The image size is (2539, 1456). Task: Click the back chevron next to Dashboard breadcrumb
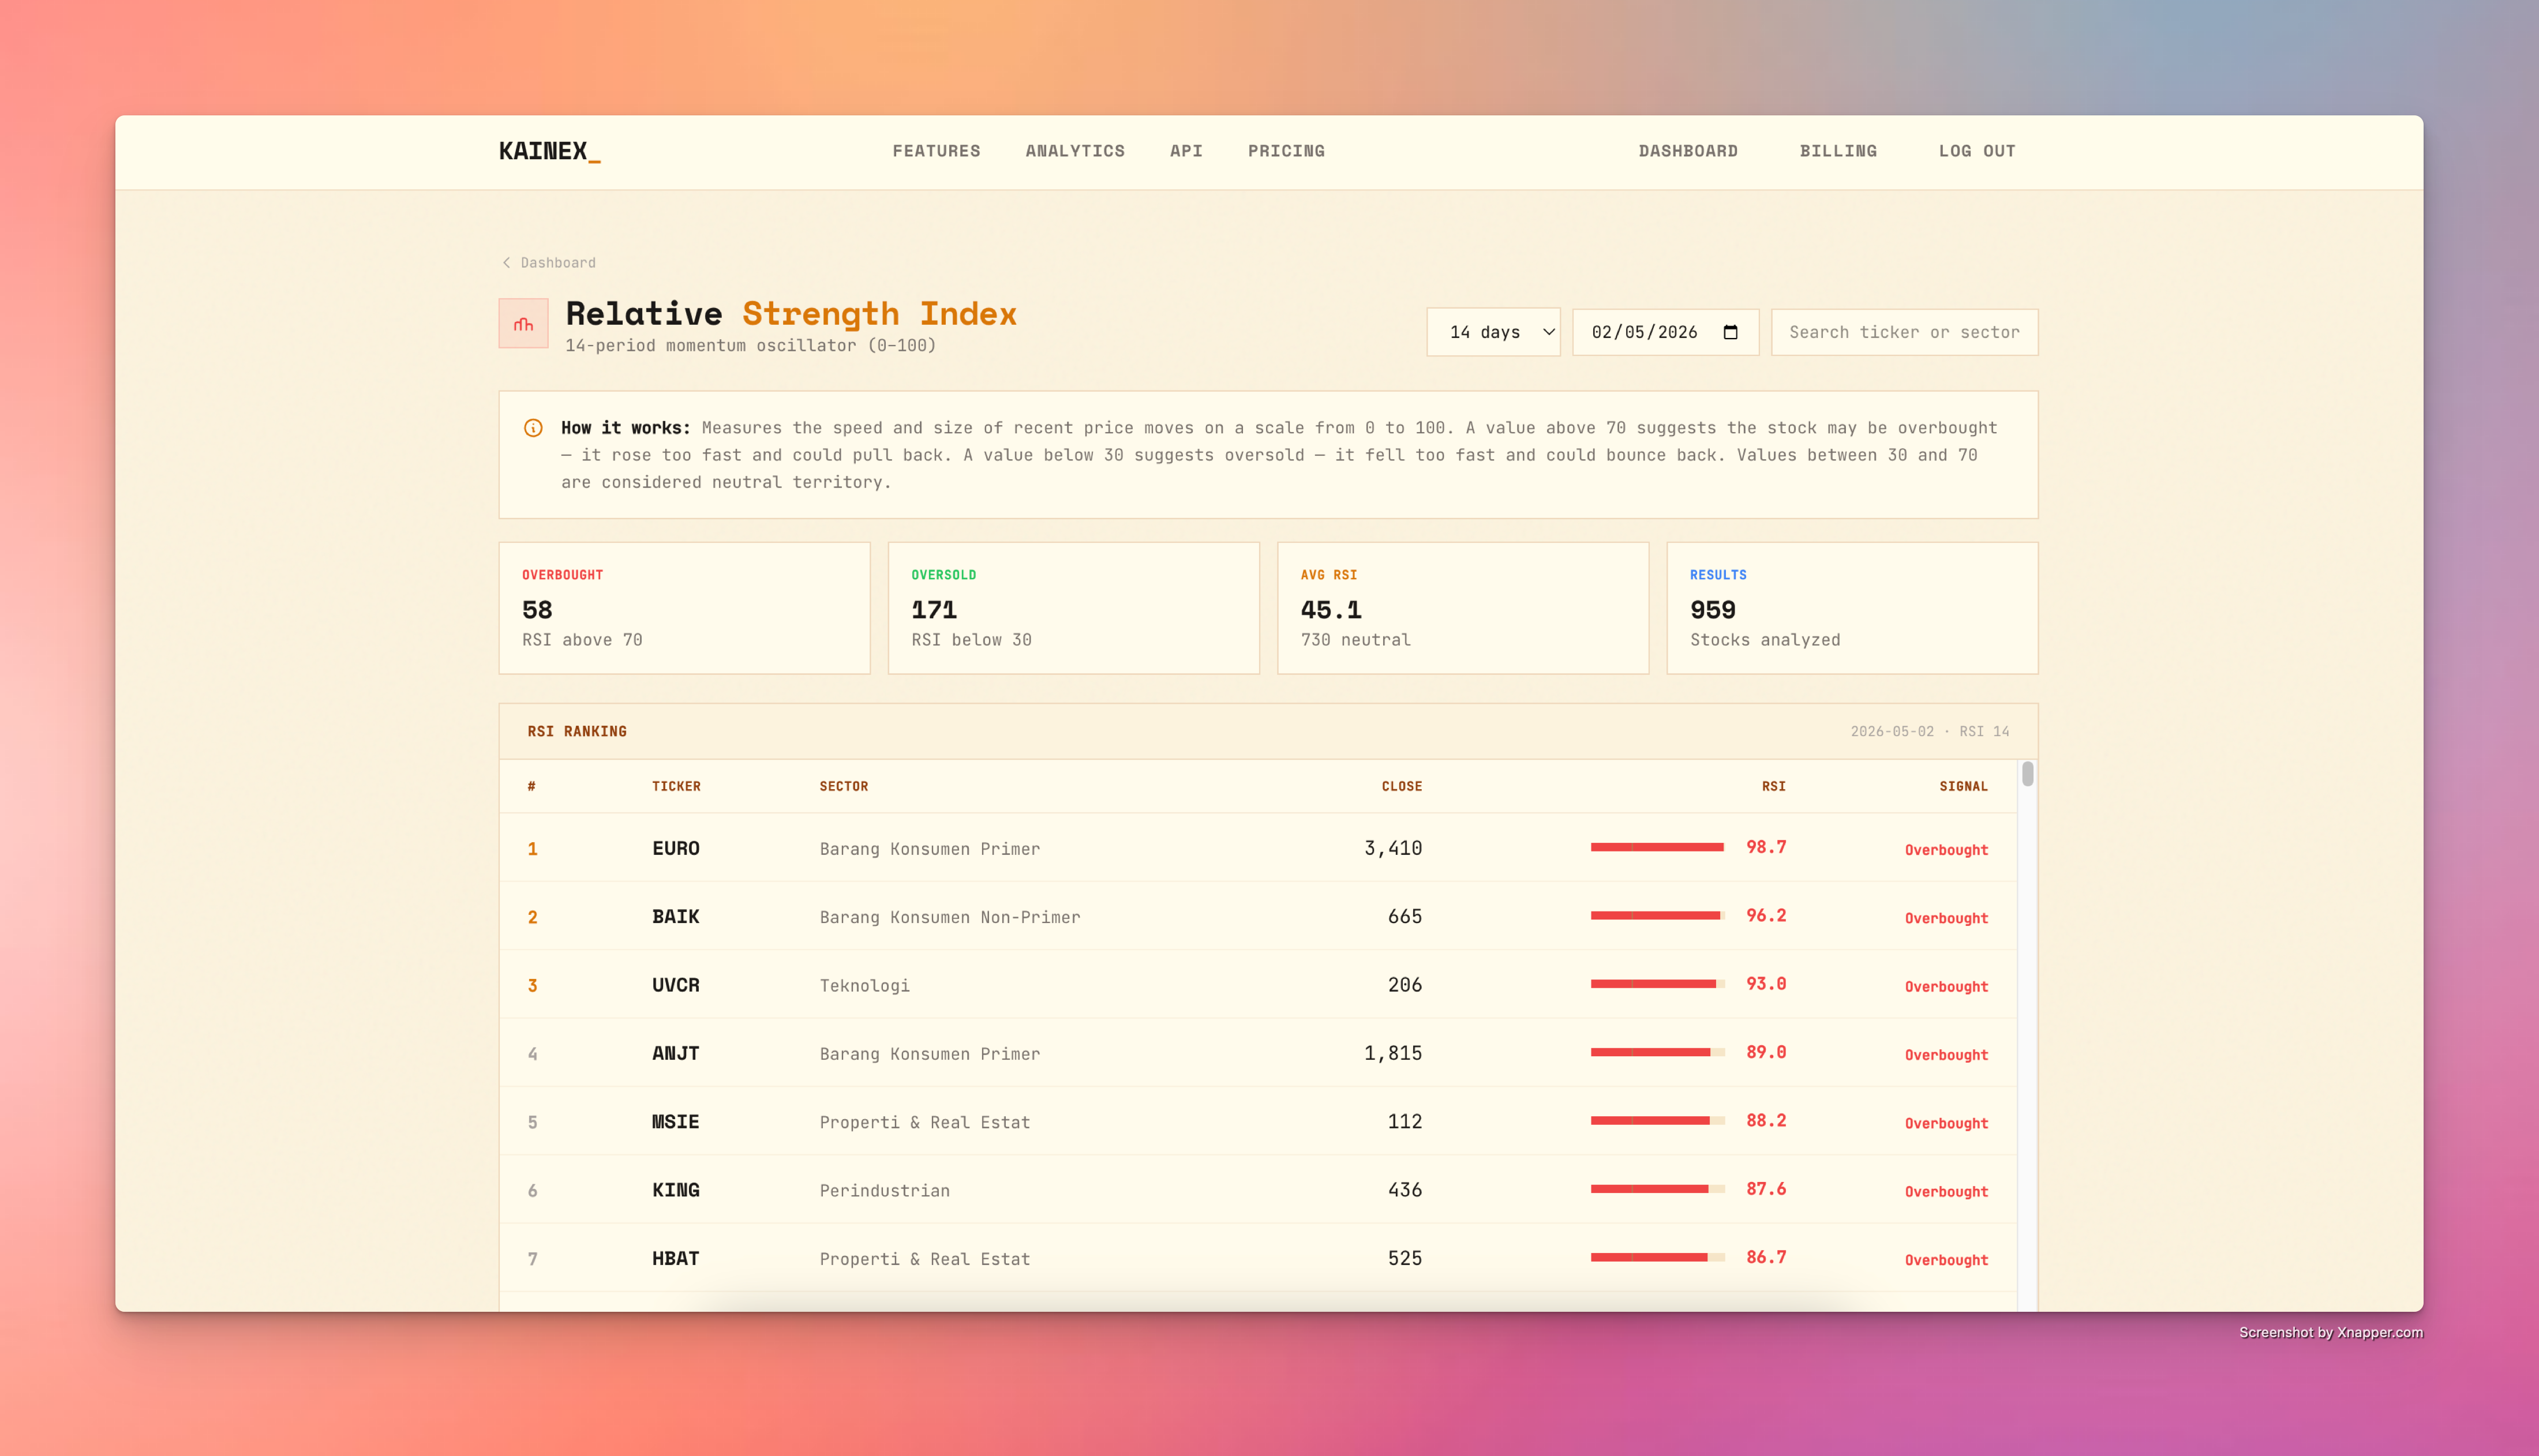tap(506, 262)
